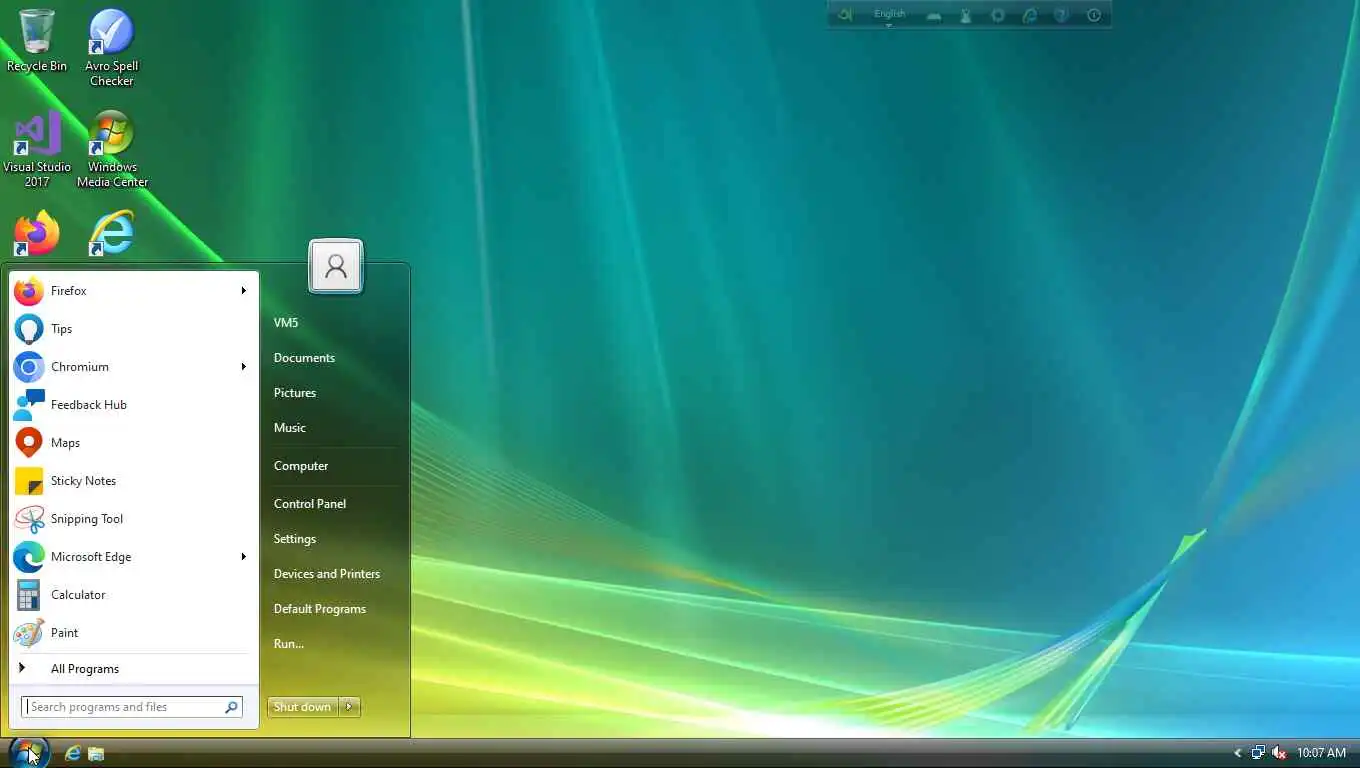
Task: Open Default Programs
Action: (x=320, y=609)
